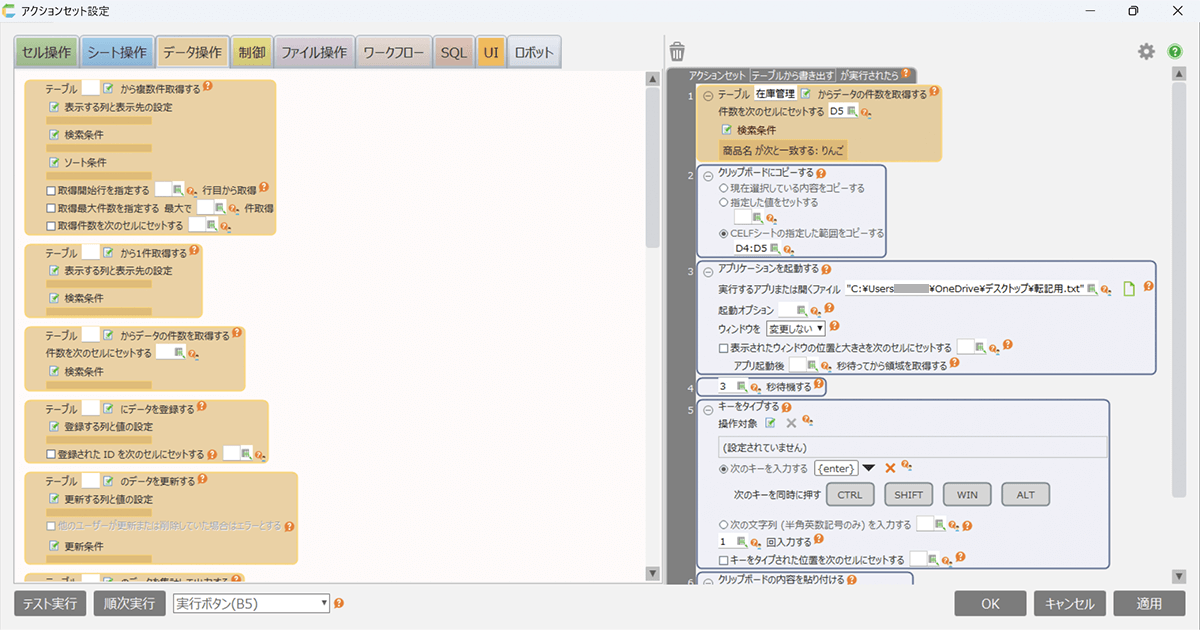The width and height of the screenshot is (1200, 630).
Task: Switch to the ロボット tab
Action: coord(534,52)
